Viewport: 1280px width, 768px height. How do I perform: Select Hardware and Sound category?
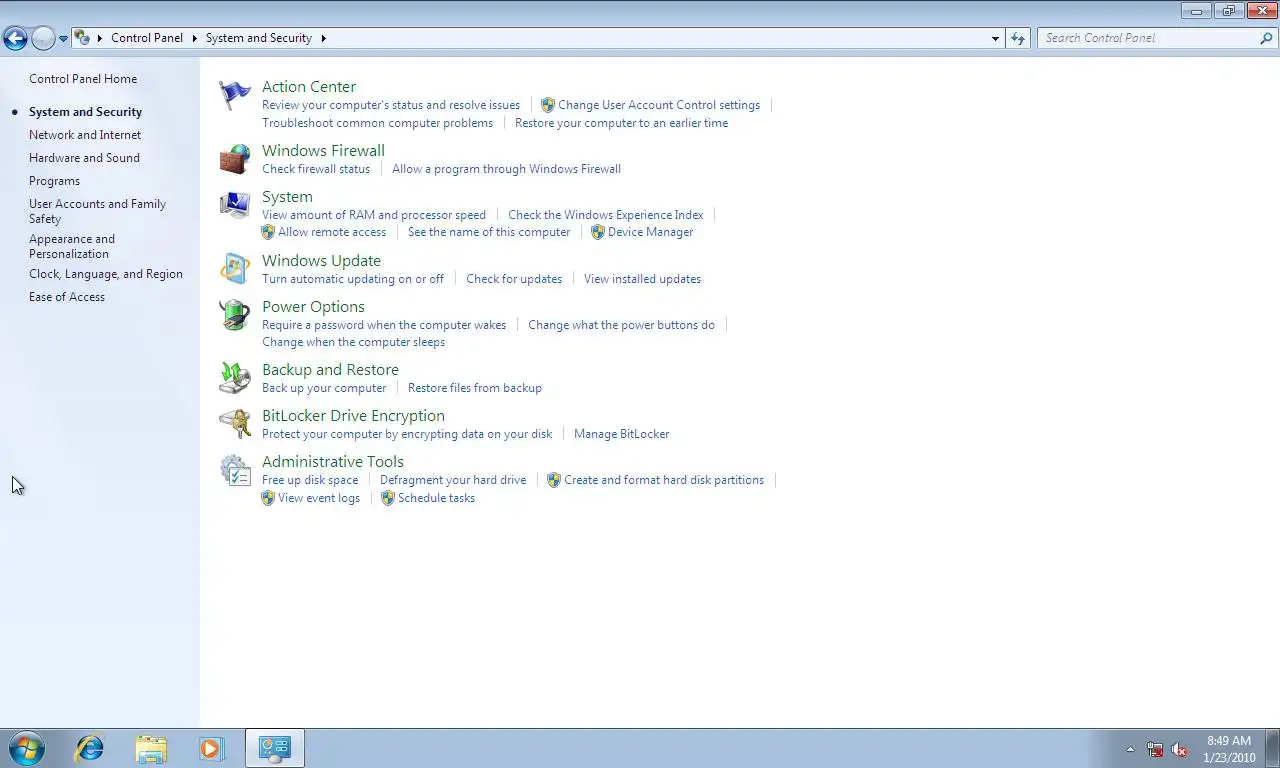[84, 158]
